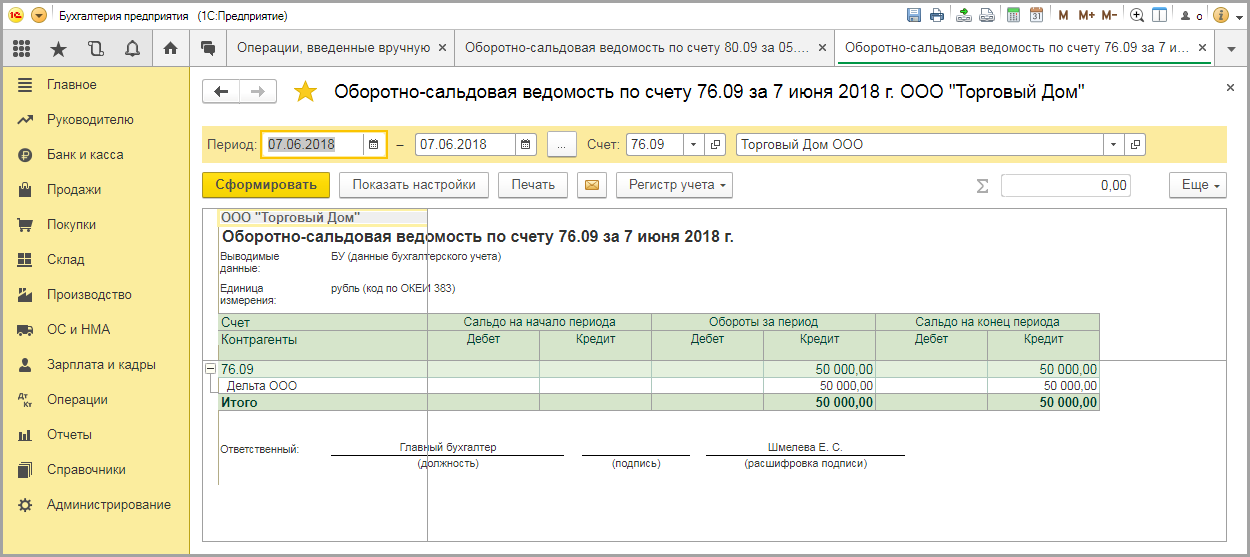Open the Еще dropdown menu
1250x557 pixels.
click(x=1197, y=185)
